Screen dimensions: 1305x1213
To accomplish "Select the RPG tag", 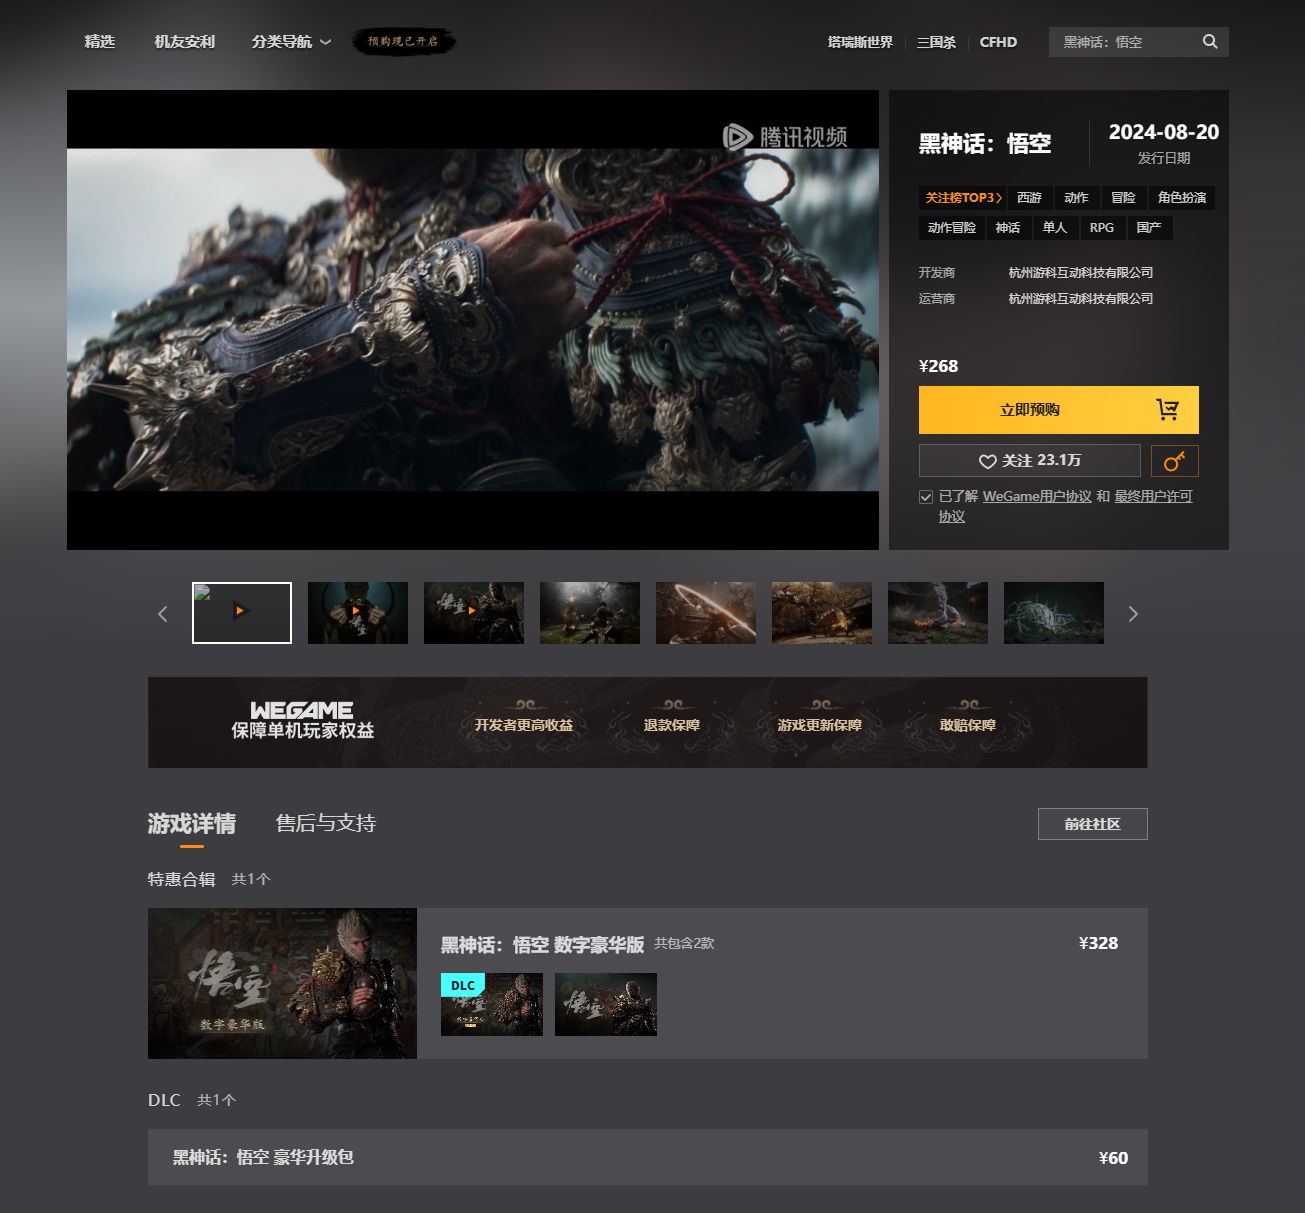I will point(1102,228).
